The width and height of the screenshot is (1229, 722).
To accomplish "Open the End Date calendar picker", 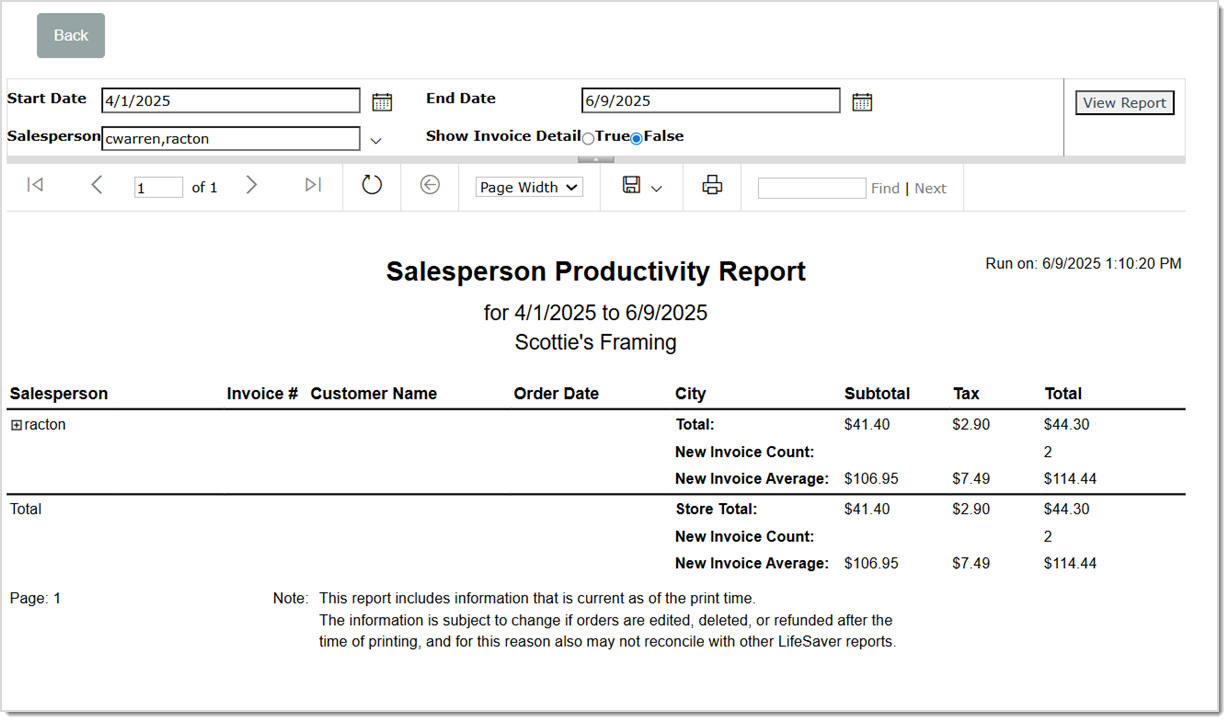I will tap(862, 100).
